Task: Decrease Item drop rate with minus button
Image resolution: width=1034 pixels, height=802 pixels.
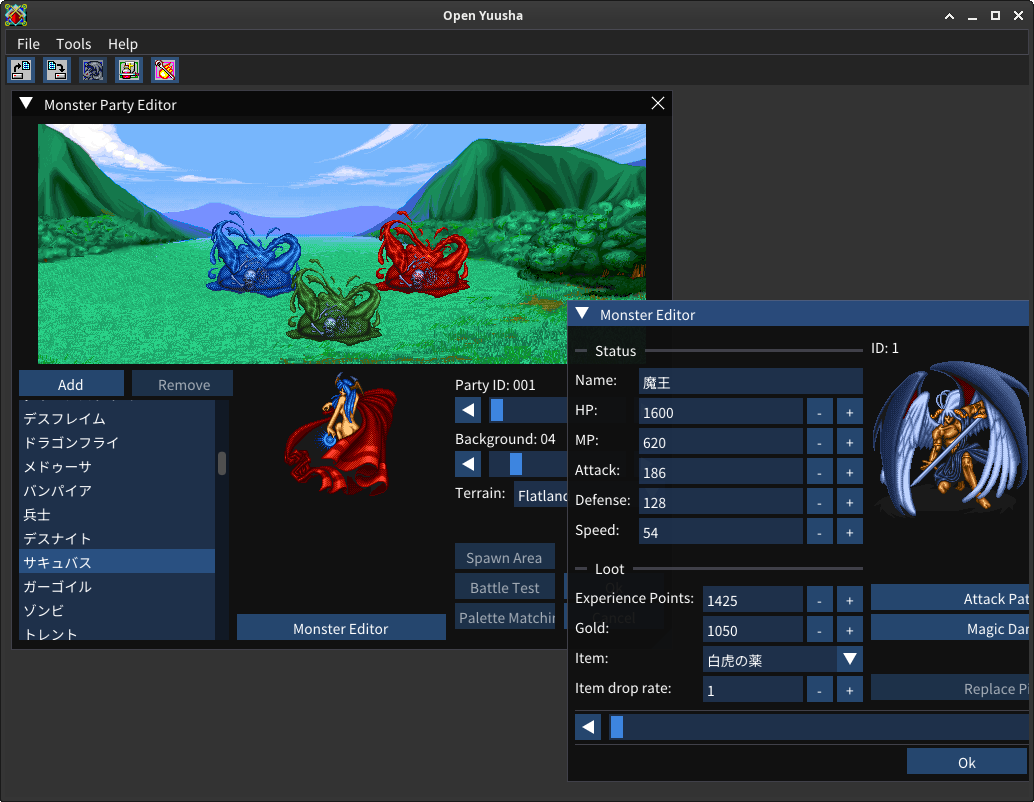Action: [x=819, y=690]
